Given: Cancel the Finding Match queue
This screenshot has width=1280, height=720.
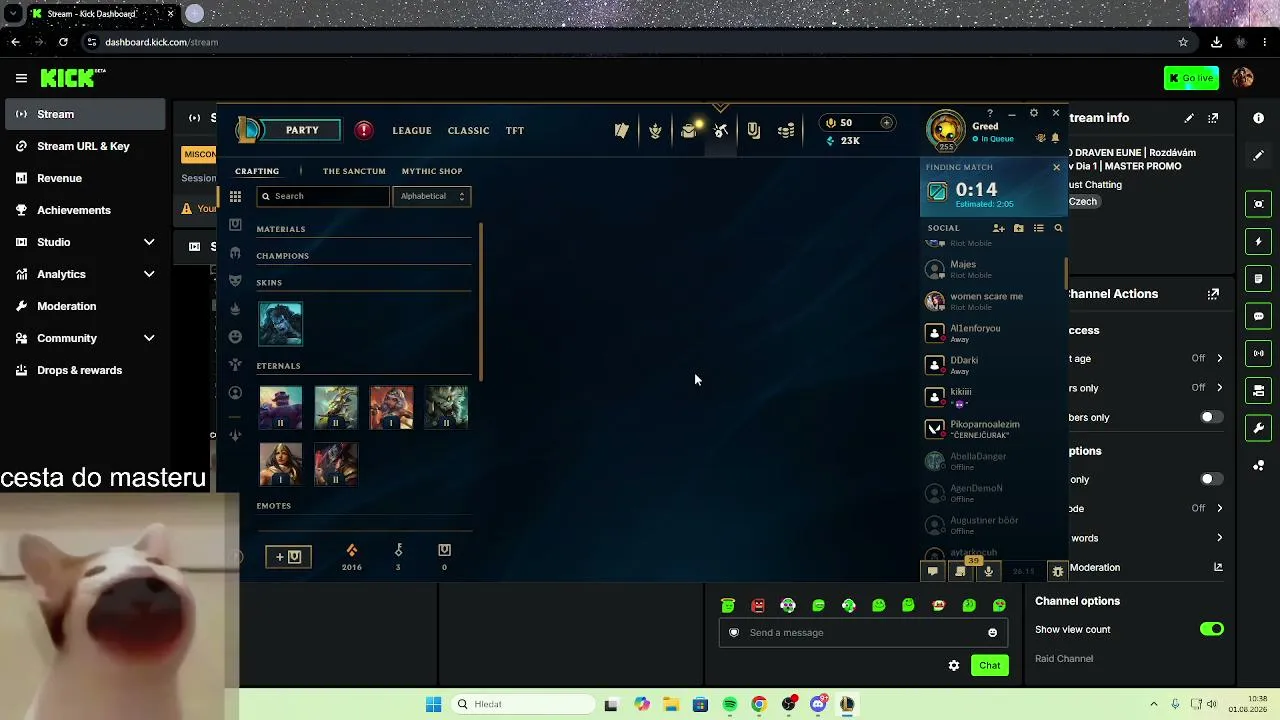Looking at the screenshot, I should pos(1056,167).
